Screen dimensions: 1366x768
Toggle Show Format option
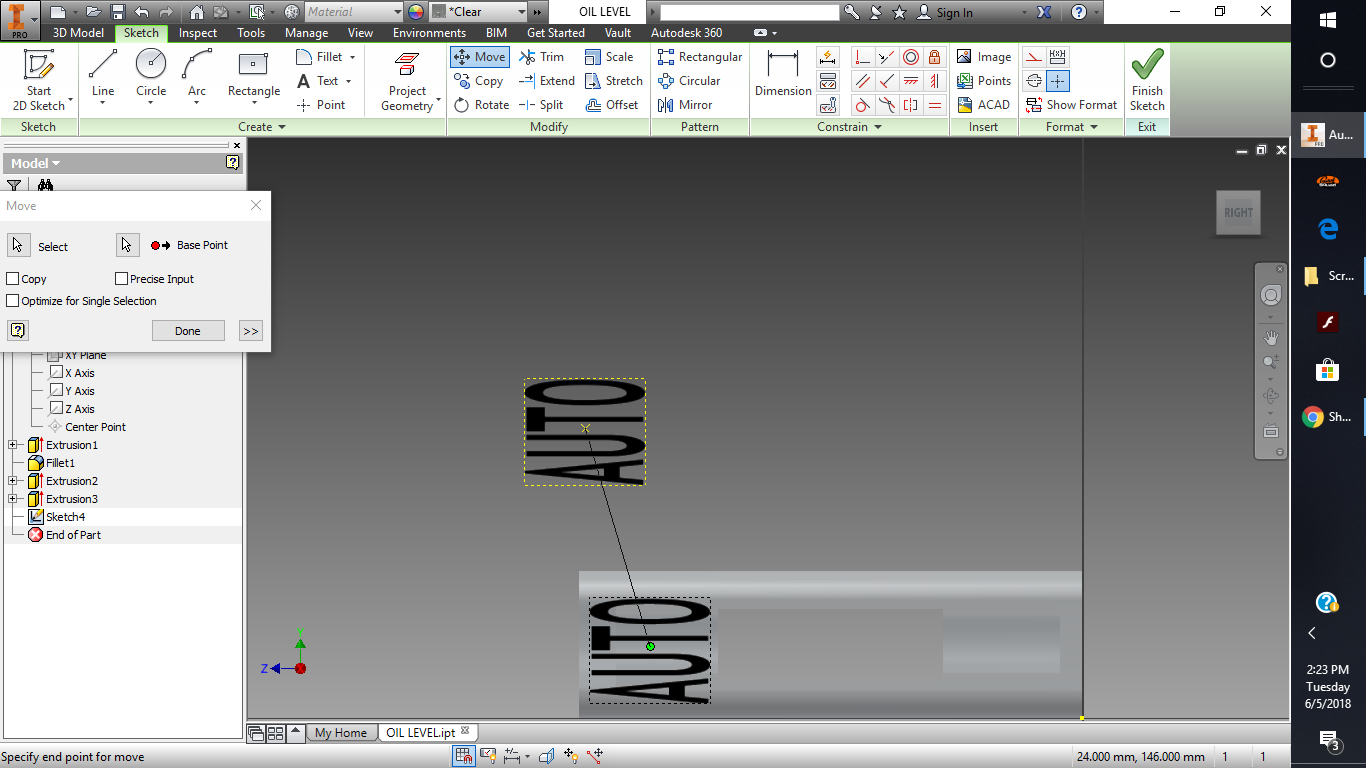coord(1071,105)
